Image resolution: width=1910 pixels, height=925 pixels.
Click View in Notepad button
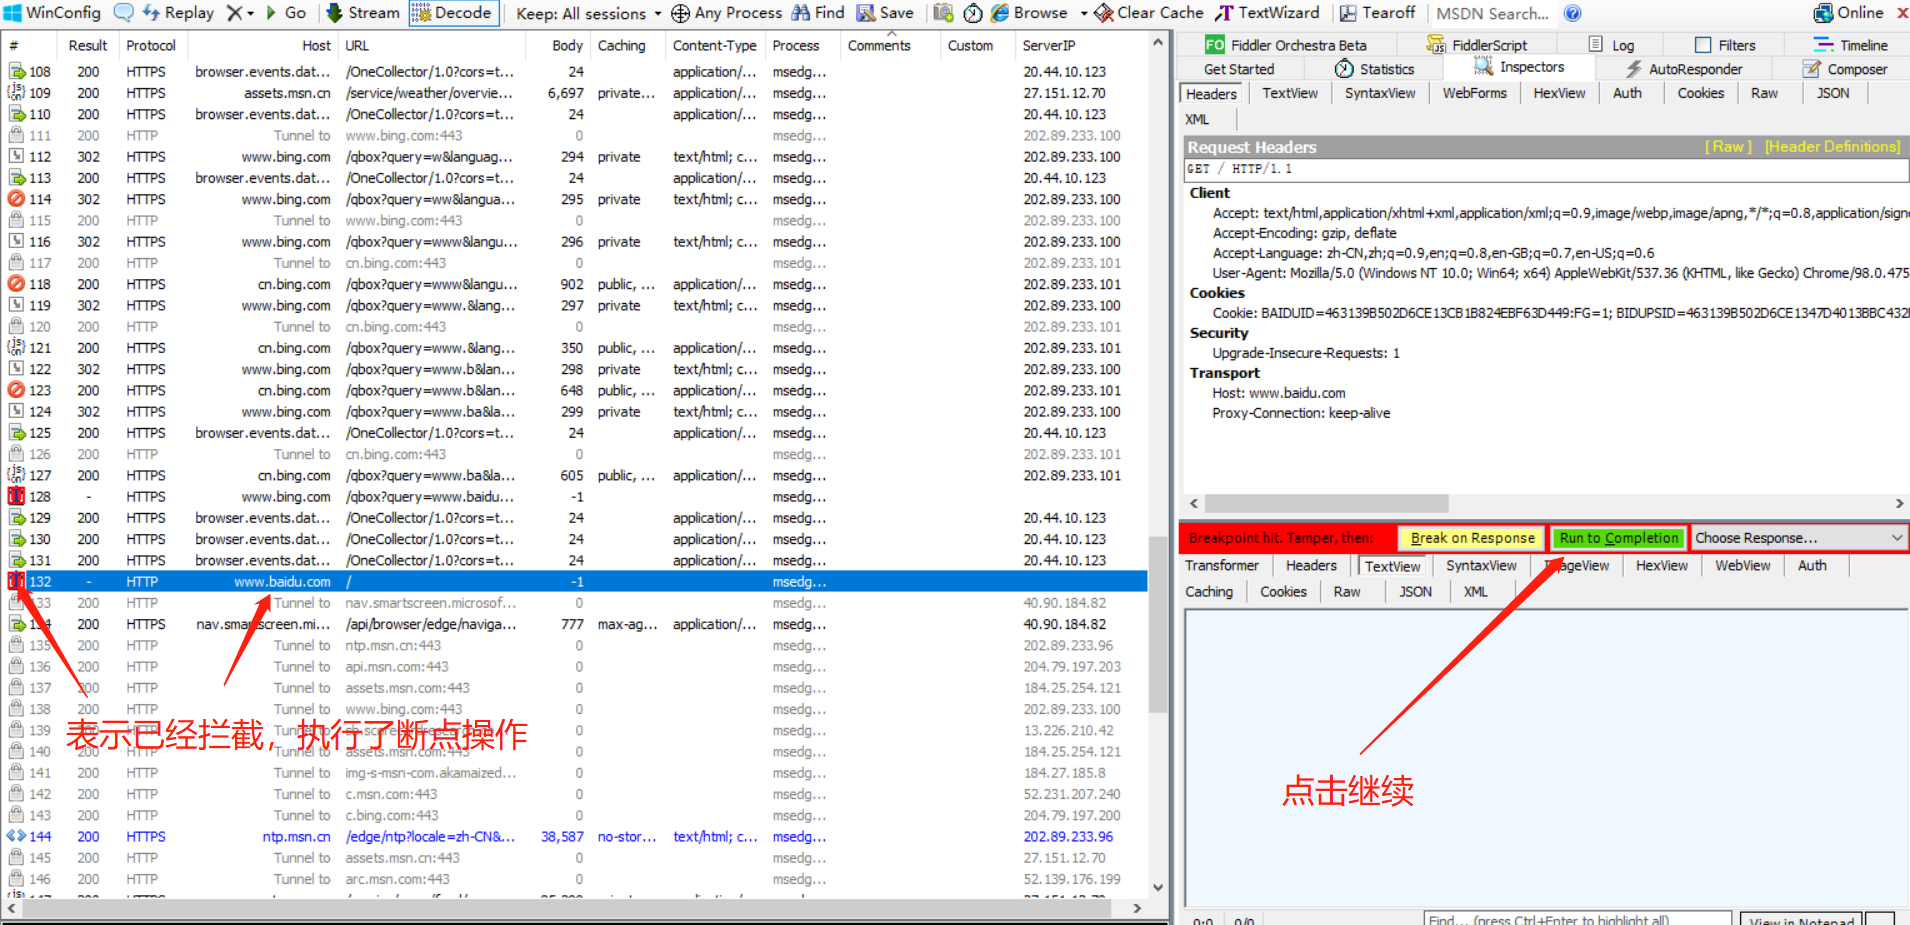(1801, 918)
